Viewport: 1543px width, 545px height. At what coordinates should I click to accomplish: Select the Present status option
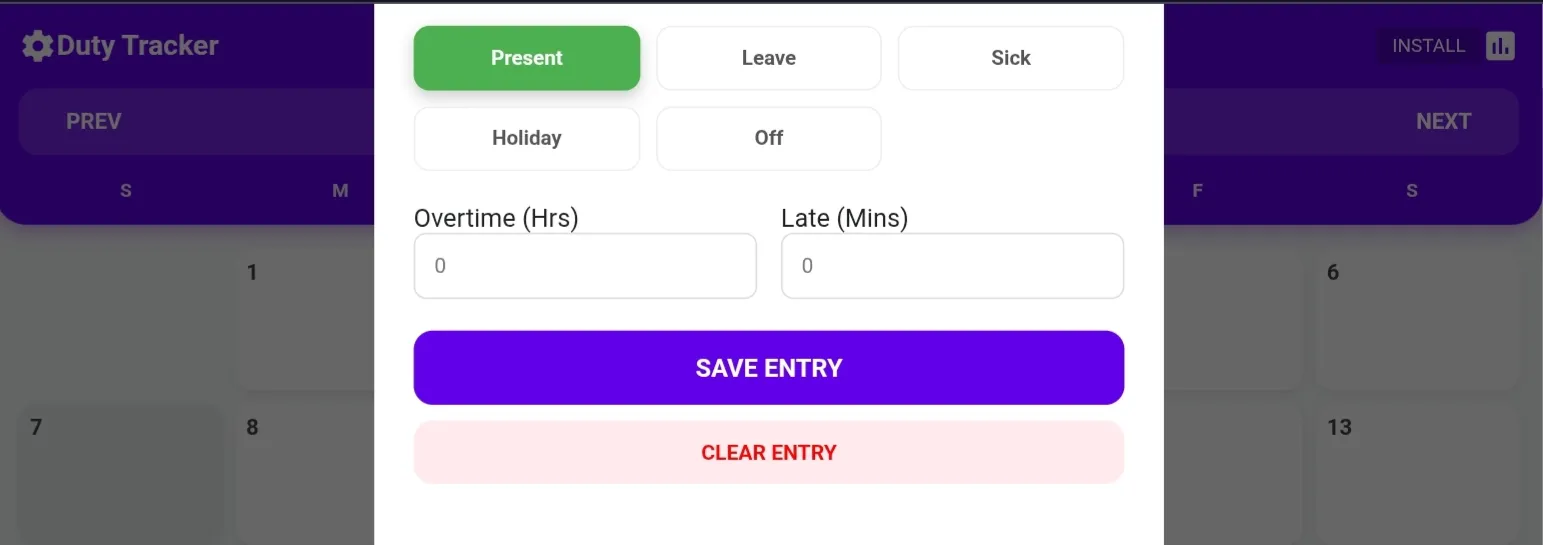pyautogui.click(x=527, y=58)
